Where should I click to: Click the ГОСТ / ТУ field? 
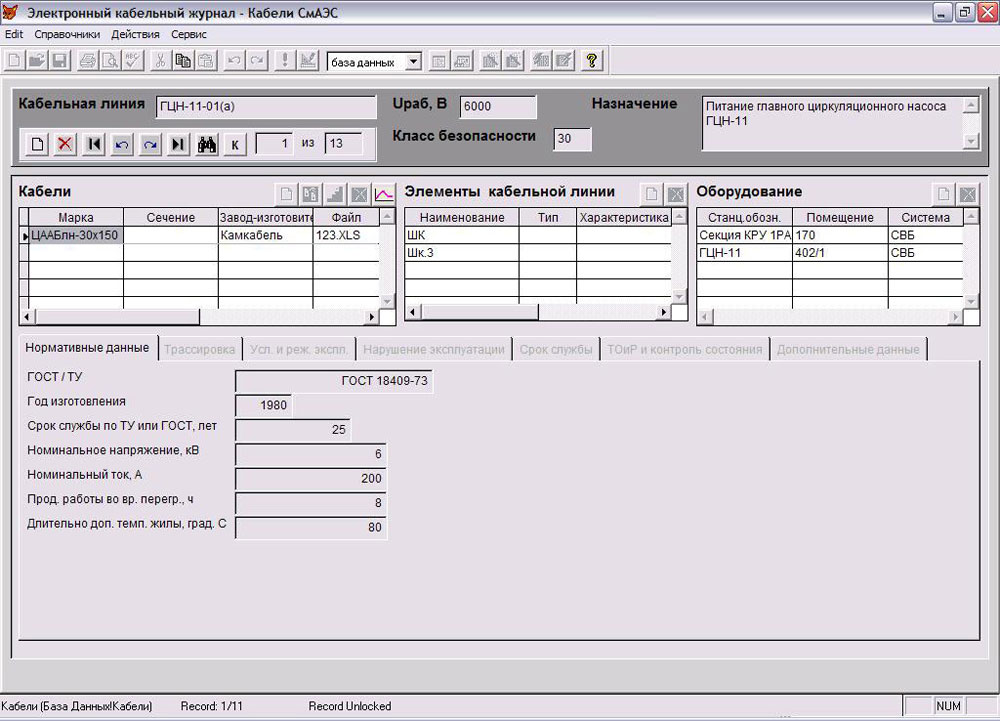334,381
